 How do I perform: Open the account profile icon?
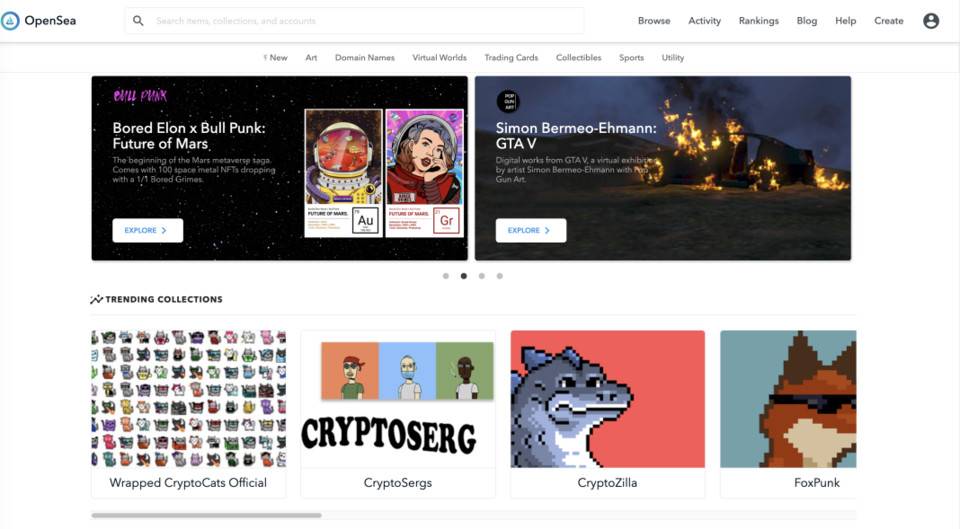(x=931, y=21)
